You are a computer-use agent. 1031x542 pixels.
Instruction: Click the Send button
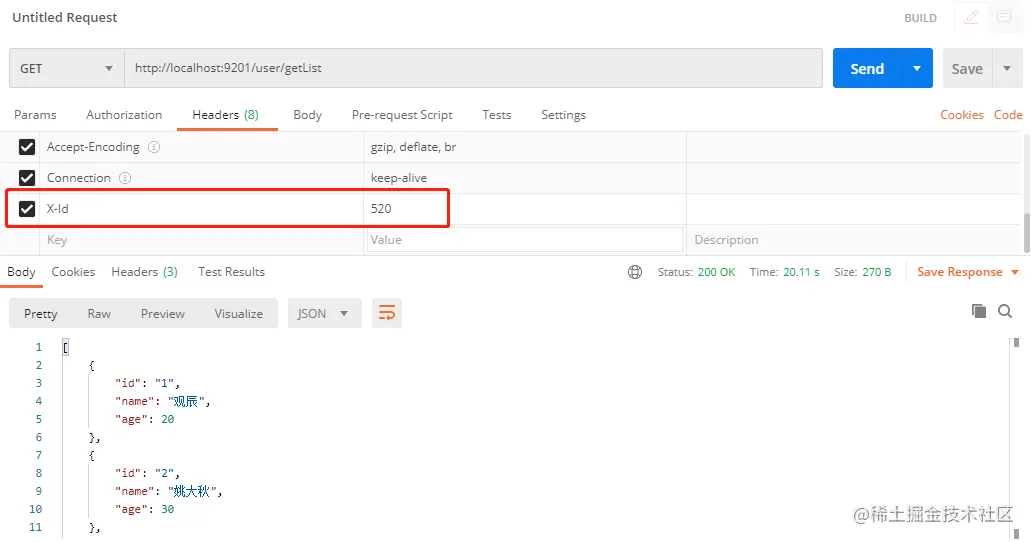click(867, 68)
